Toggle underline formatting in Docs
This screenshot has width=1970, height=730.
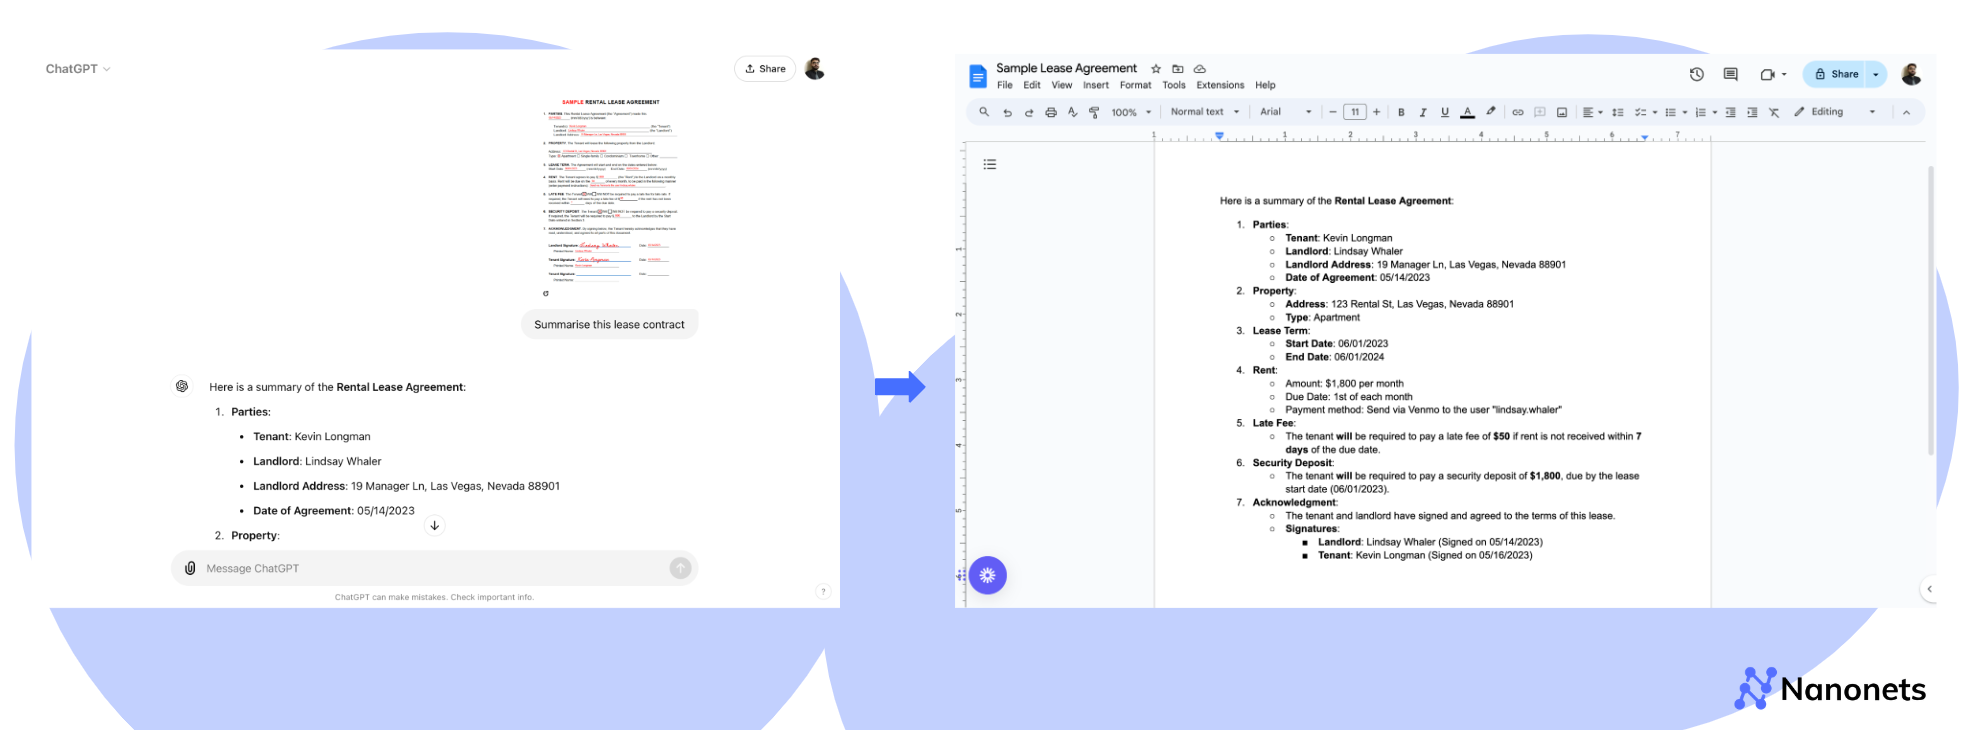[x=1445, y=112]
